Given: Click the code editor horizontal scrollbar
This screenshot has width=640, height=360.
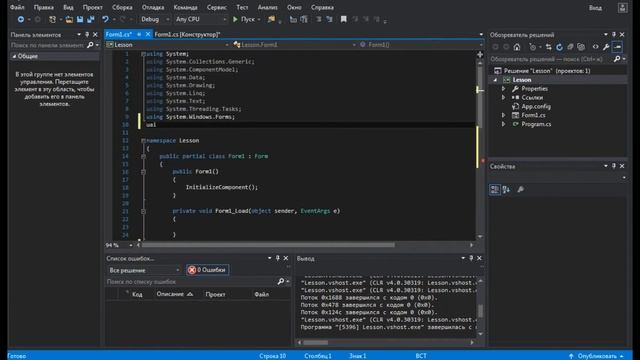Looking at the screenshot, I should coord(268,245).
